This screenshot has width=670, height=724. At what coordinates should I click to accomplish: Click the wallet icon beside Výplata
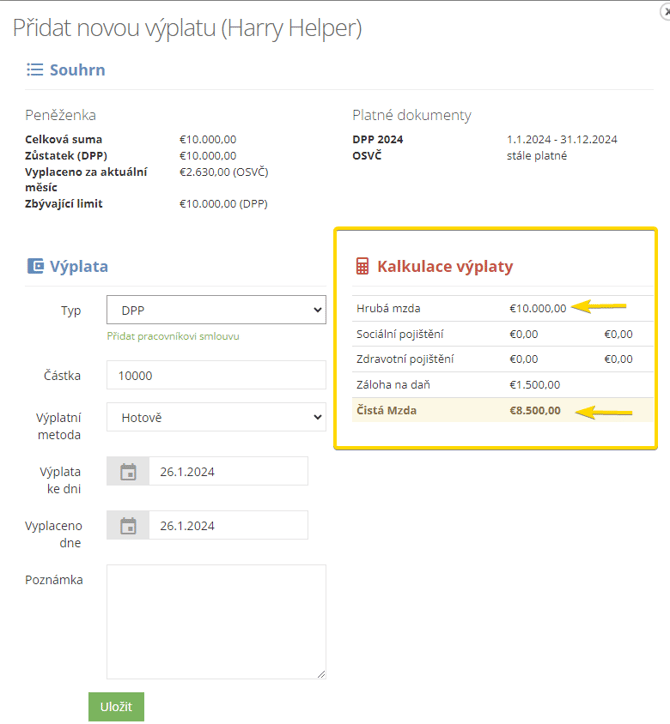(35, 266)
